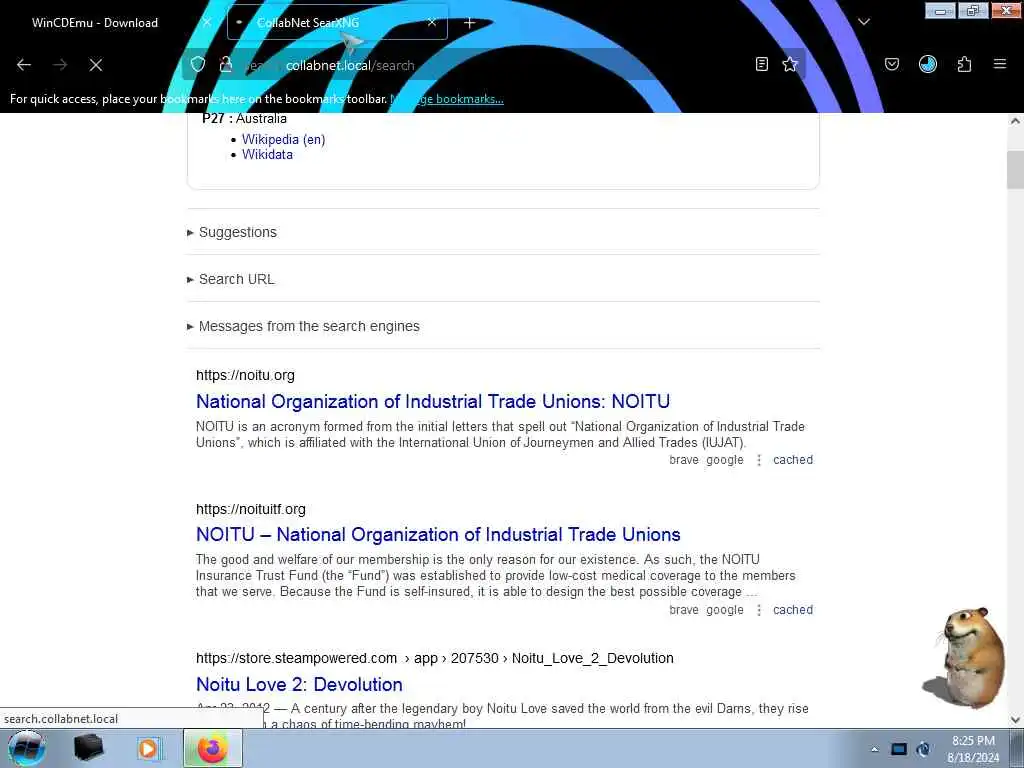Show hidden system tray icons
The height and width of the screenshot is (768, 1024).
(x=874, y=750)
